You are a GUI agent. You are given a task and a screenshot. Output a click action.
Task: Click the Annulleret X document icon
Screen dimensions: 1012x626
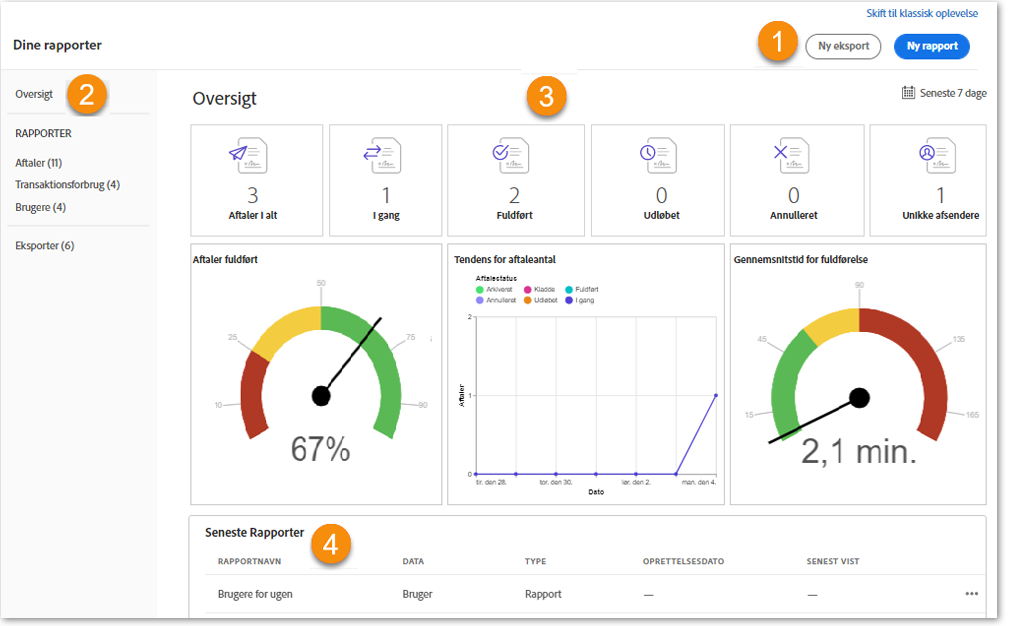tap(793, 154)
